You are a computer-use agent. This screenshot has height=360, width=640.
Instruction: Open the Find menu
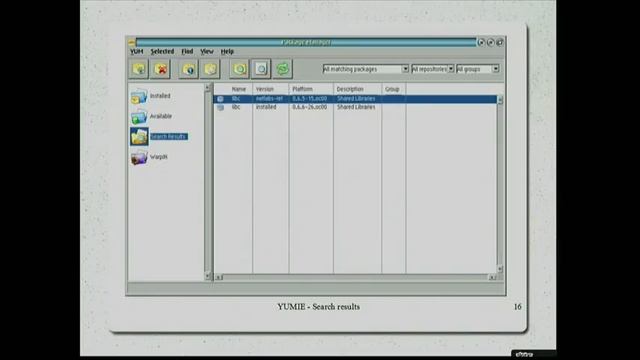click(187, 51)
